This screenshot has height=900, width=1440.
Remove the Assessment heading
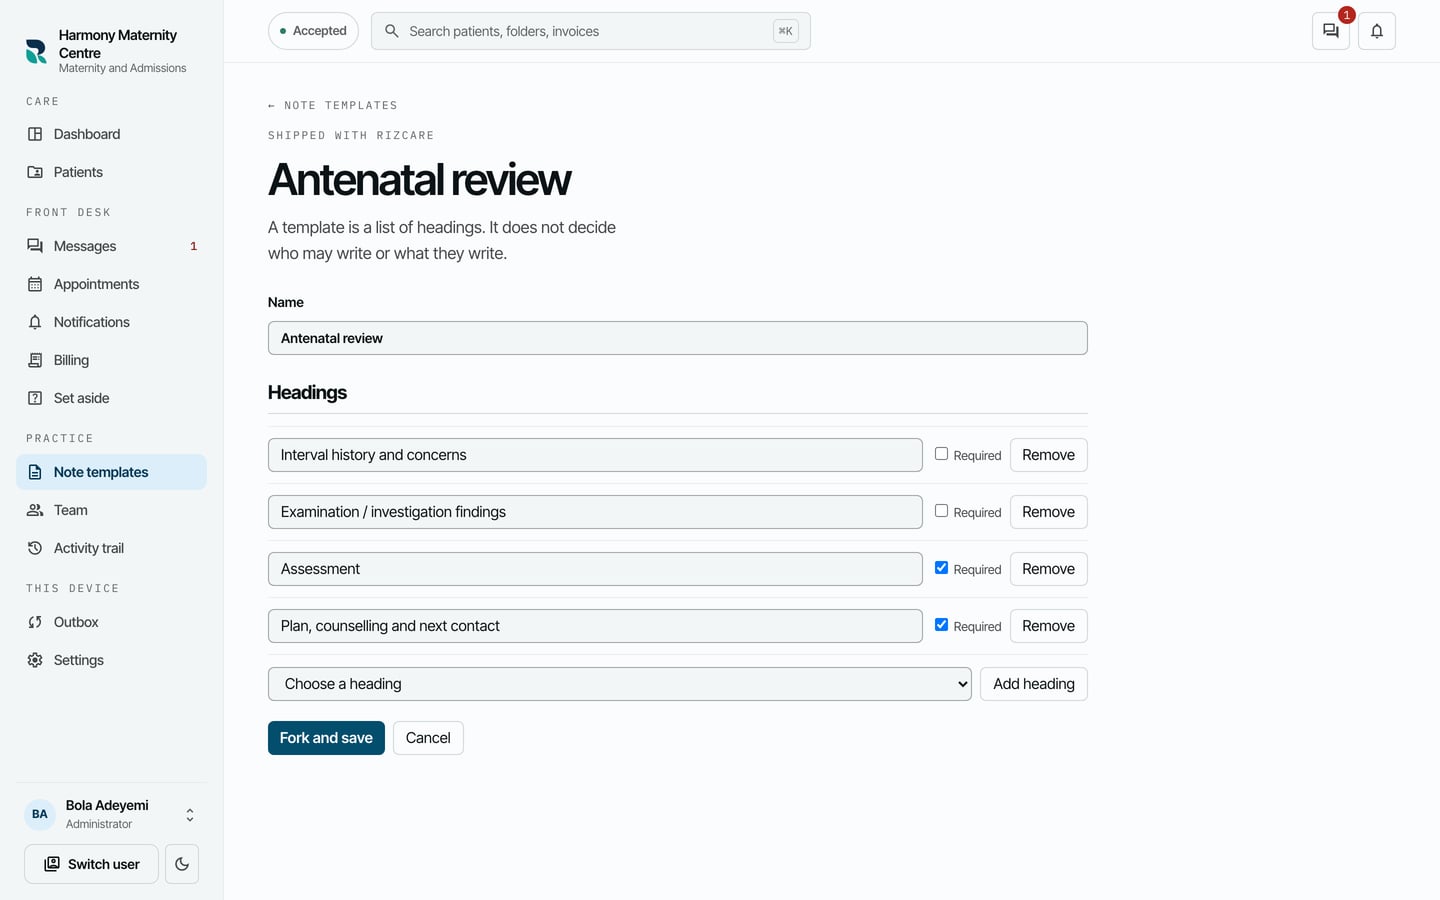[1048, 569]
